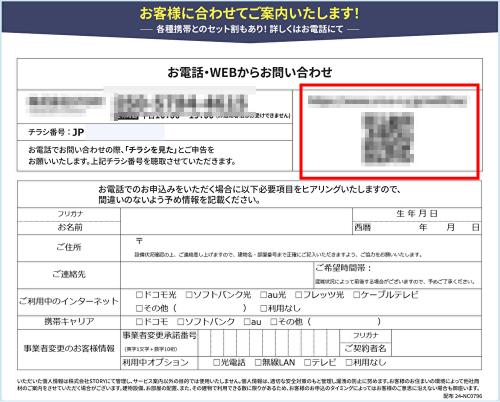Click the お電話でのお申込み instruction text

[x=249, y=195]
